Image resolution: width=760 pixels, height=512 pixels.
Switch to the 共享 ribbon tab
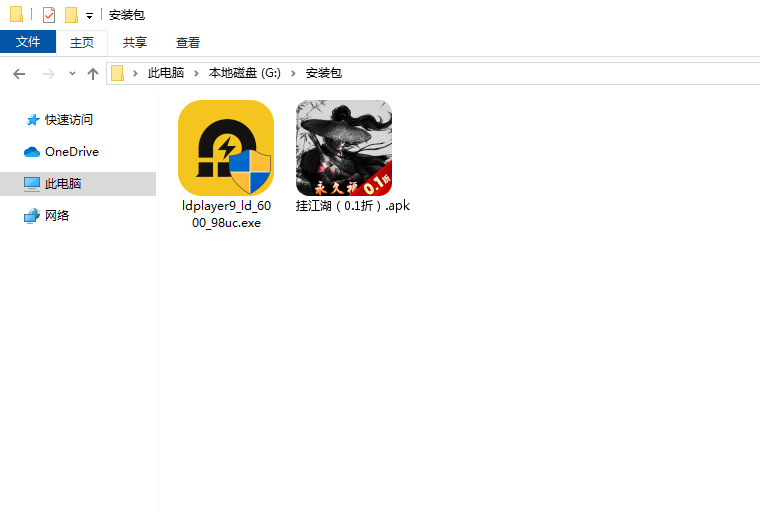coord(135,42)
